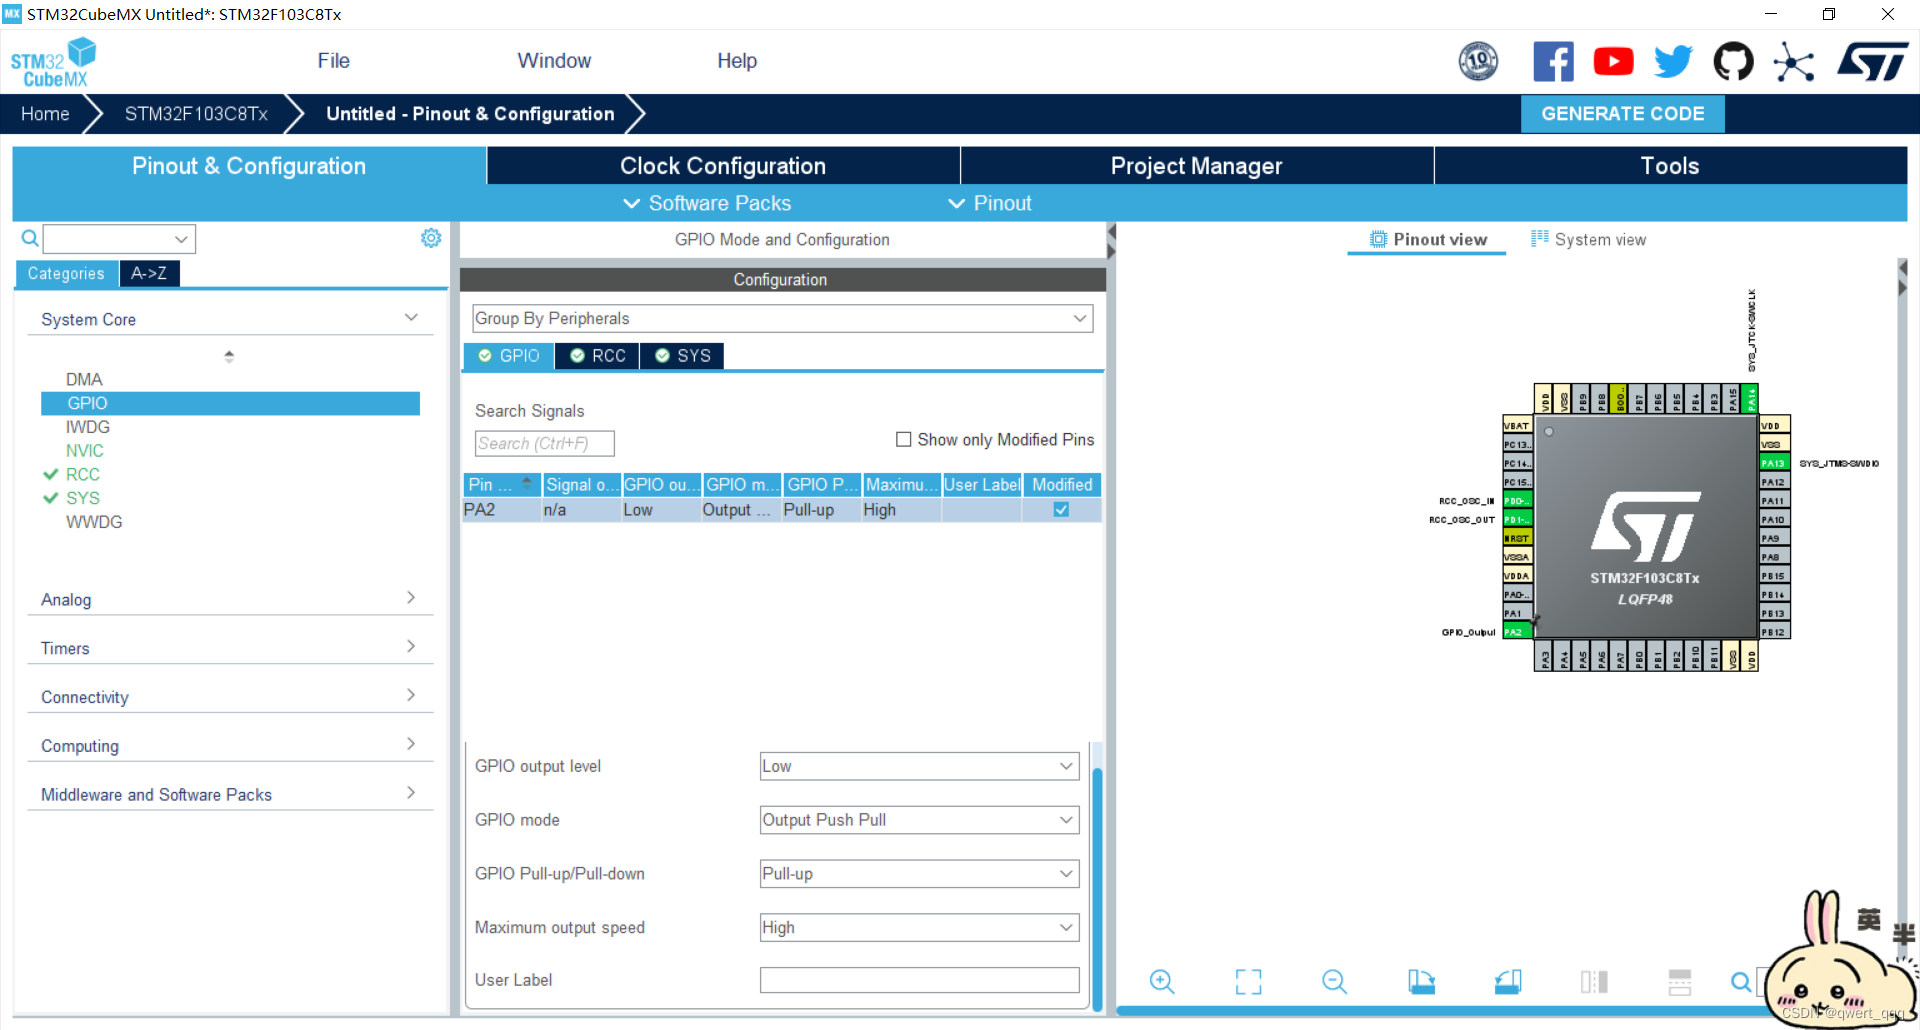Click the 10 years anniversary badge

(x=1478, y=62)
